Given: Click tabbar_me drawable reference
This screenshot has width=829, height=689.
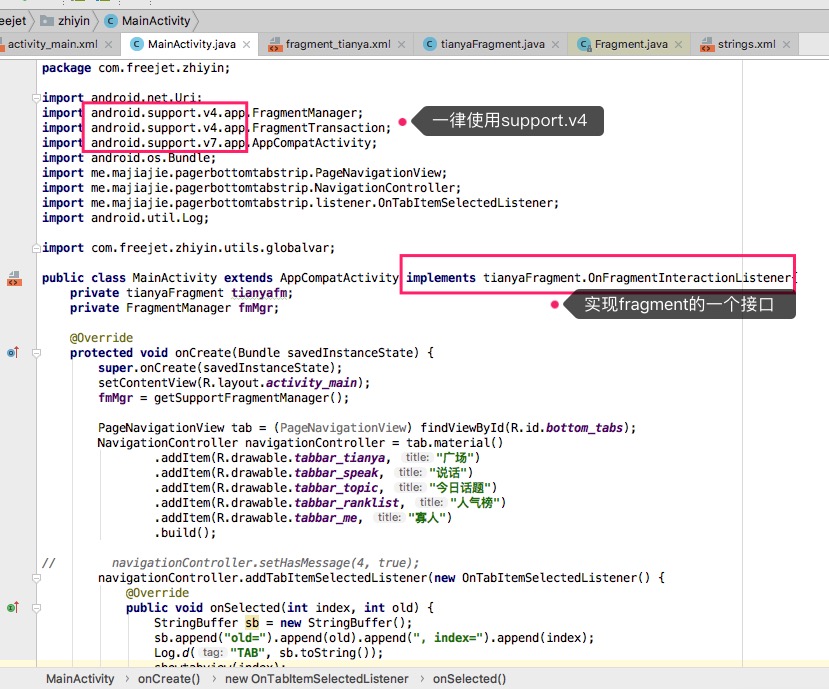Looking at the screenshot, I should point(326,518).
